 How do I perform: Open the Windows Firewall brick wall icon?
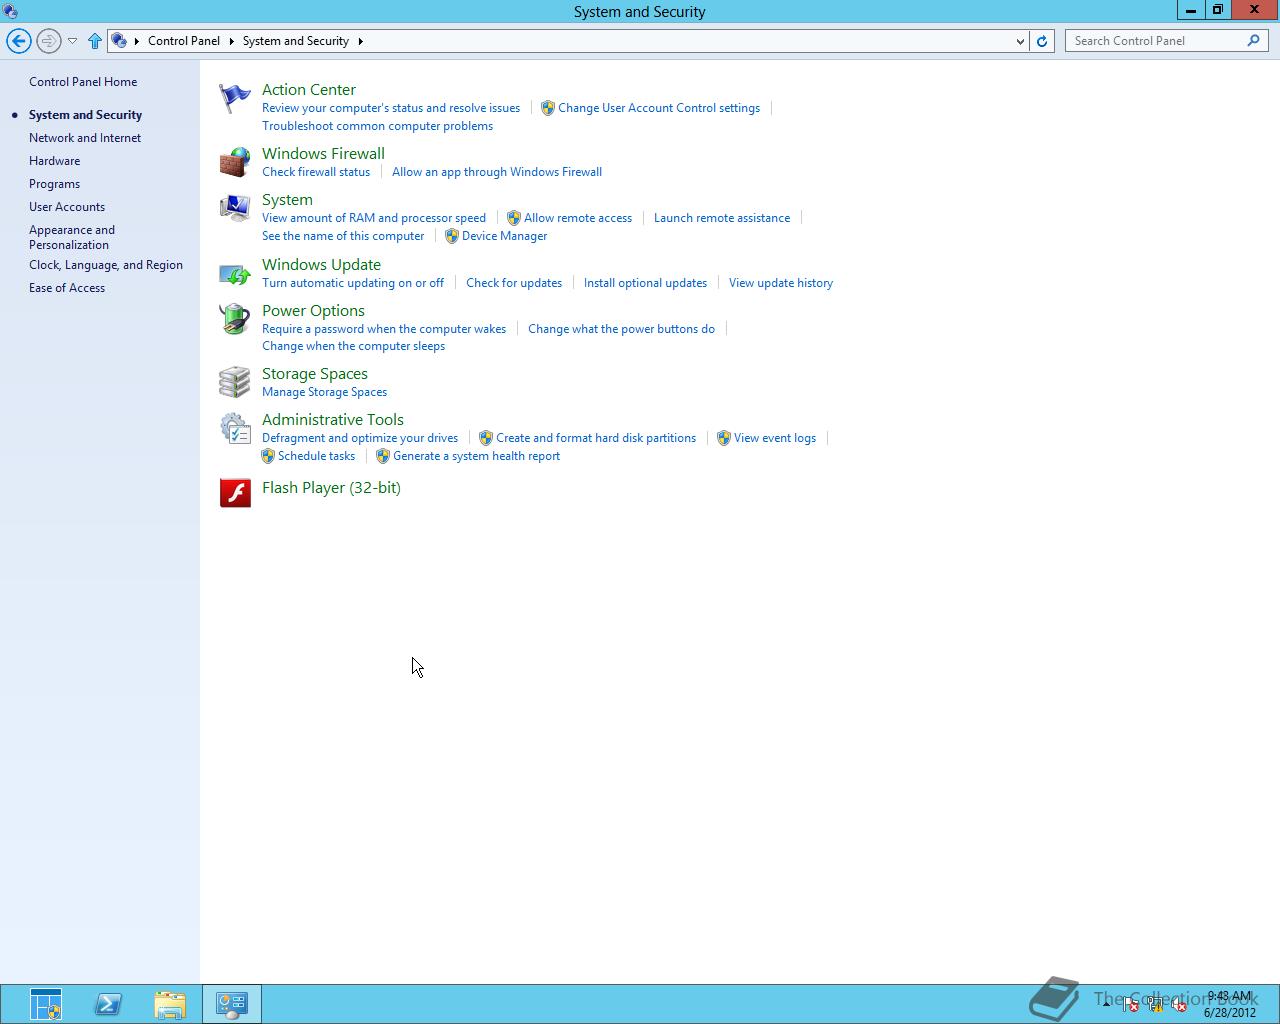pos(235,162)
